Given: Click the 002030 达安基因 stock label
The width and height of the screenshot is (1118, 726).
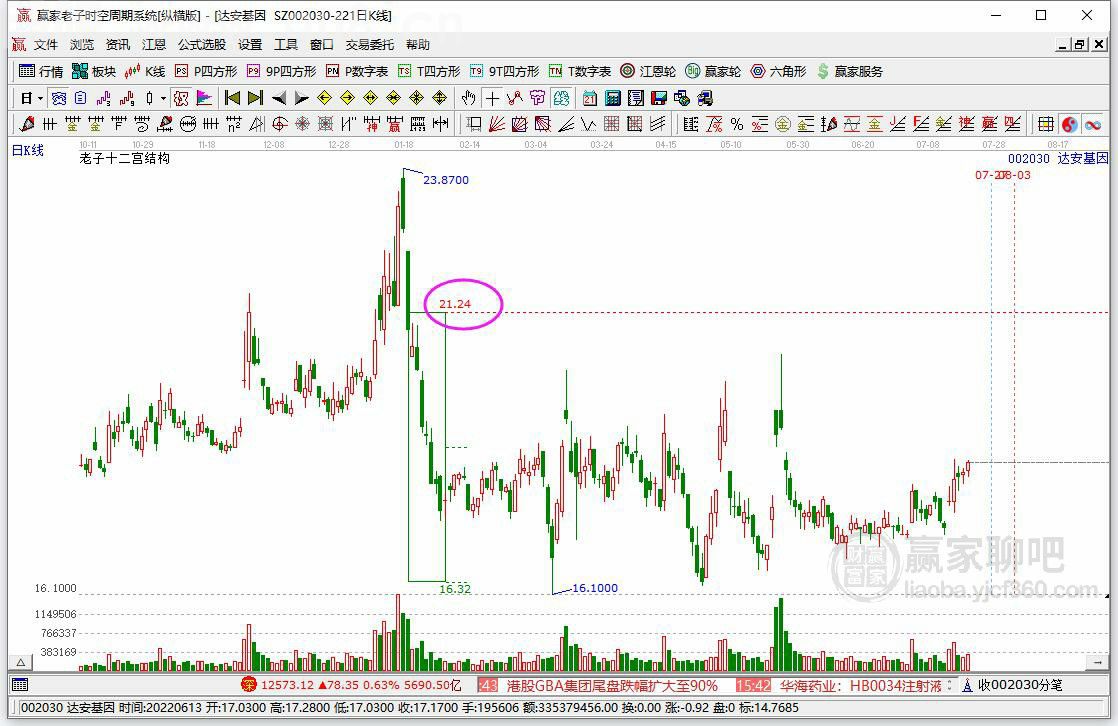Looking at the screenshot, I should pyautogui.click(x=1058, y=158).
